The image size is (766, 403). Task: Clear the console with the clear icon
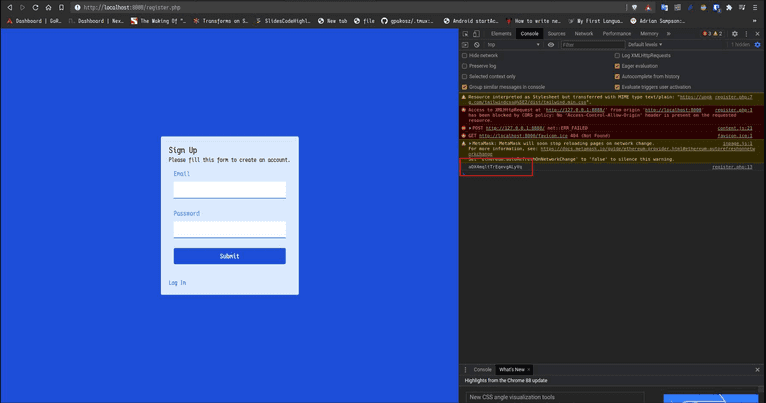[476, 45]
